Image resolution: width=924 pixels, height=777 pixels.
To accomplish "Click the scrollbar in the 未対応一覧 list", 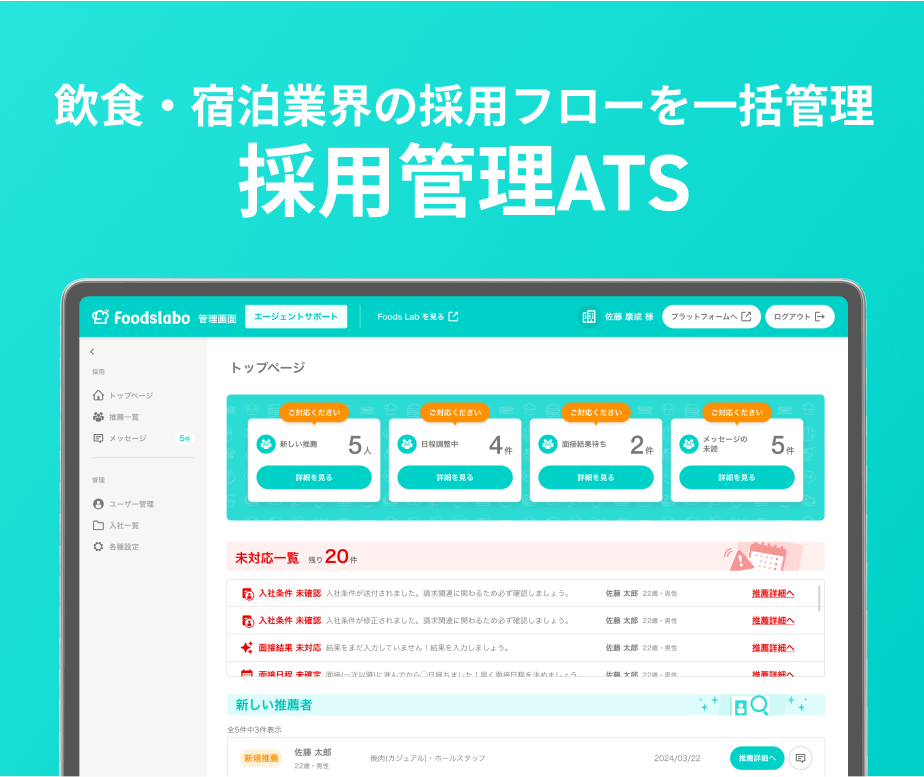I will (819, 598).
